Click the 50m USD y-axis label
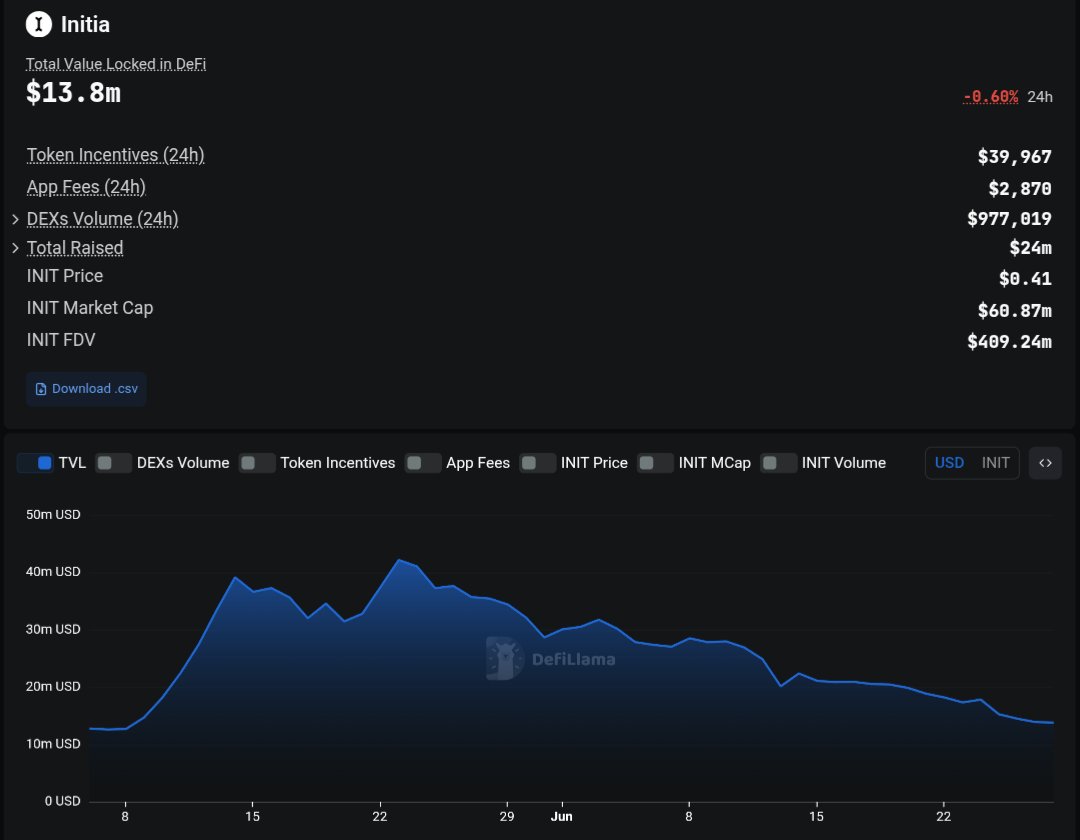This screenshot has height=840, width=1080. (53, 514)
